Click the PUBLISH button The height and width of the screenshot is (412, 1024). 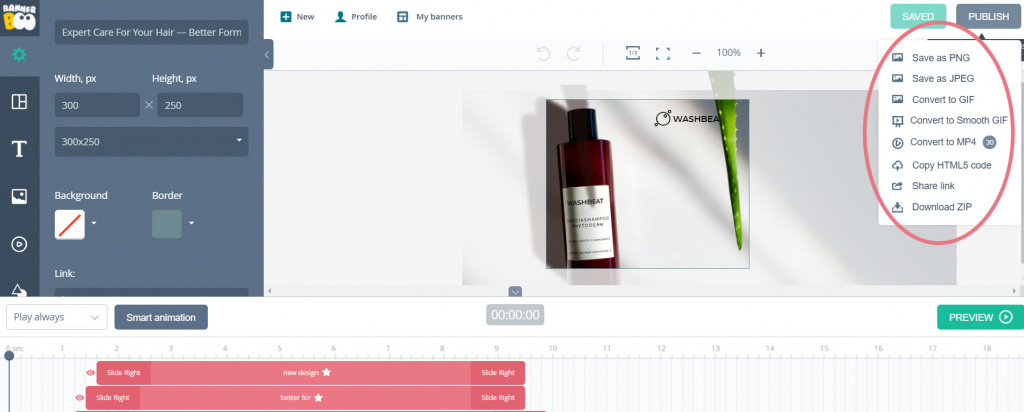click(988, 16)
